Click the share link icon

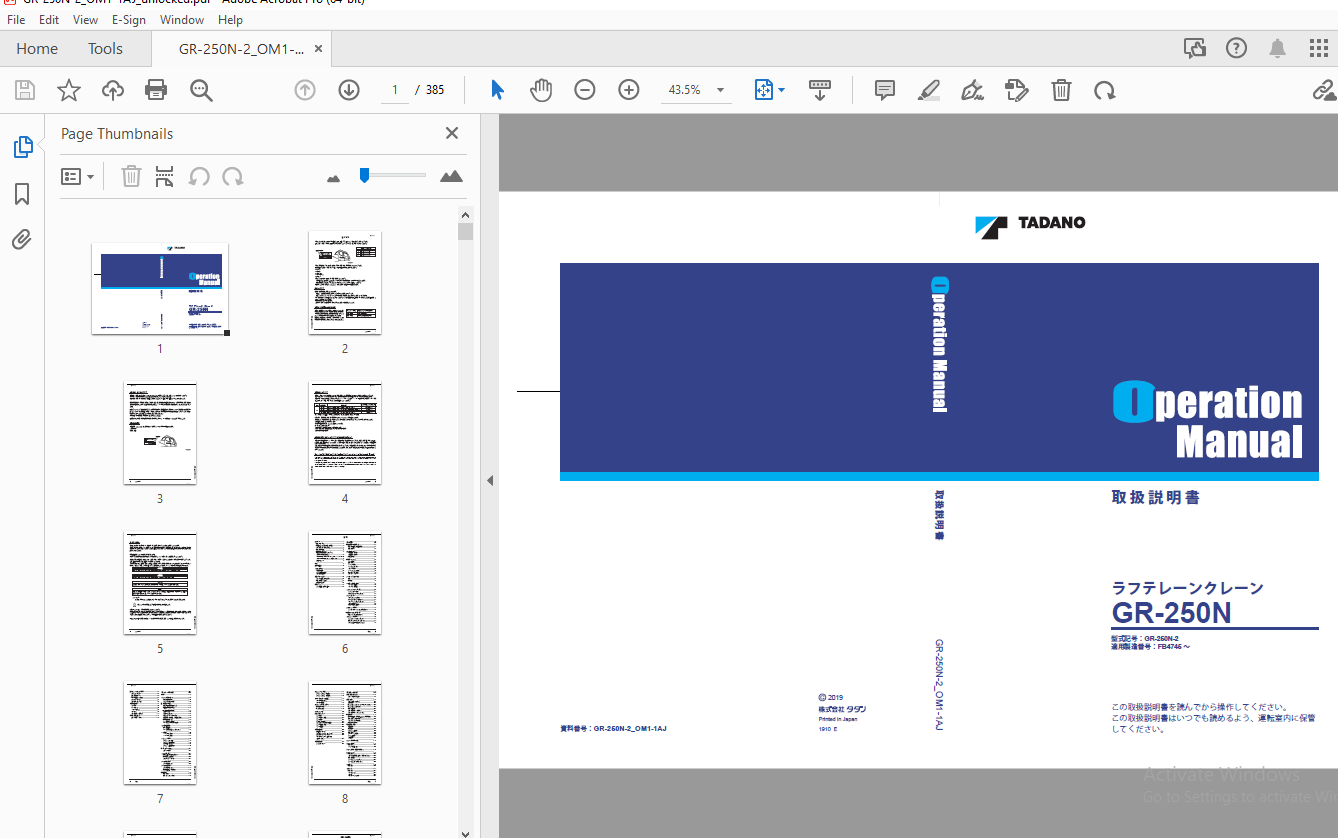(1324, 91)
